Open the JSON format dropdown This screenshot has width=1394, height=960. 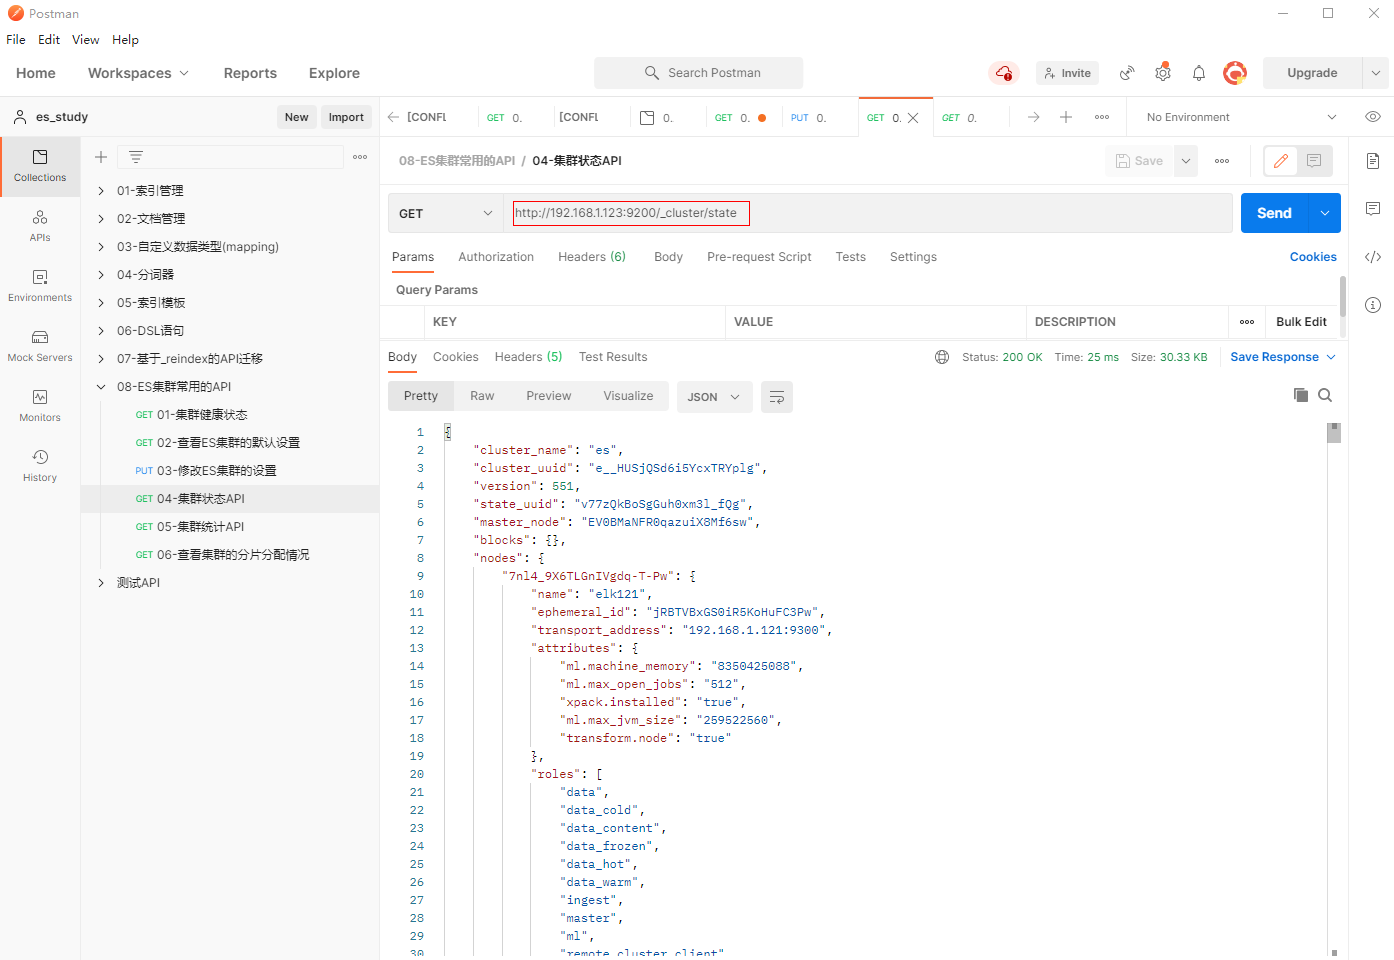tap(714, 397)
